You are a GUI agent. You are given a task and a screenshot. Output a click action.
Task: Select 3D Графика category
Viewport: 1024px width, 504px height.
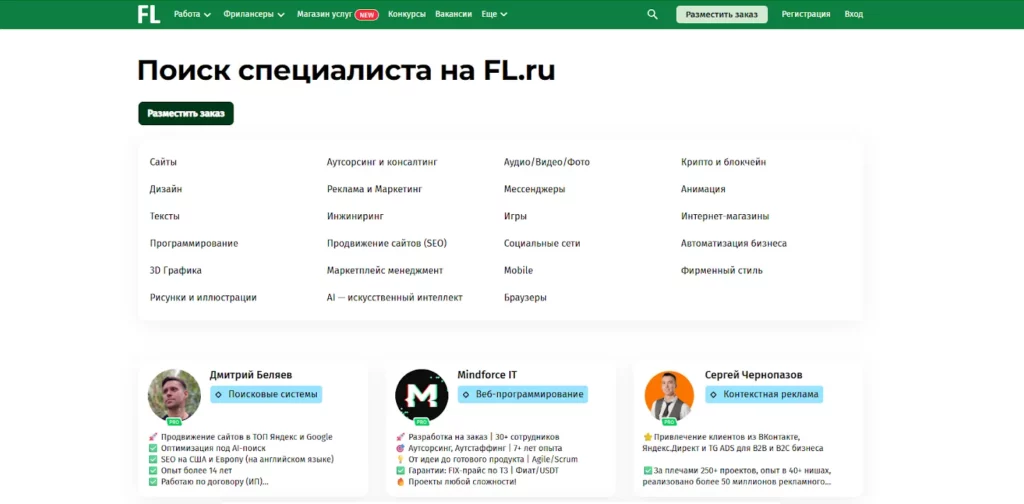point(176,270)
